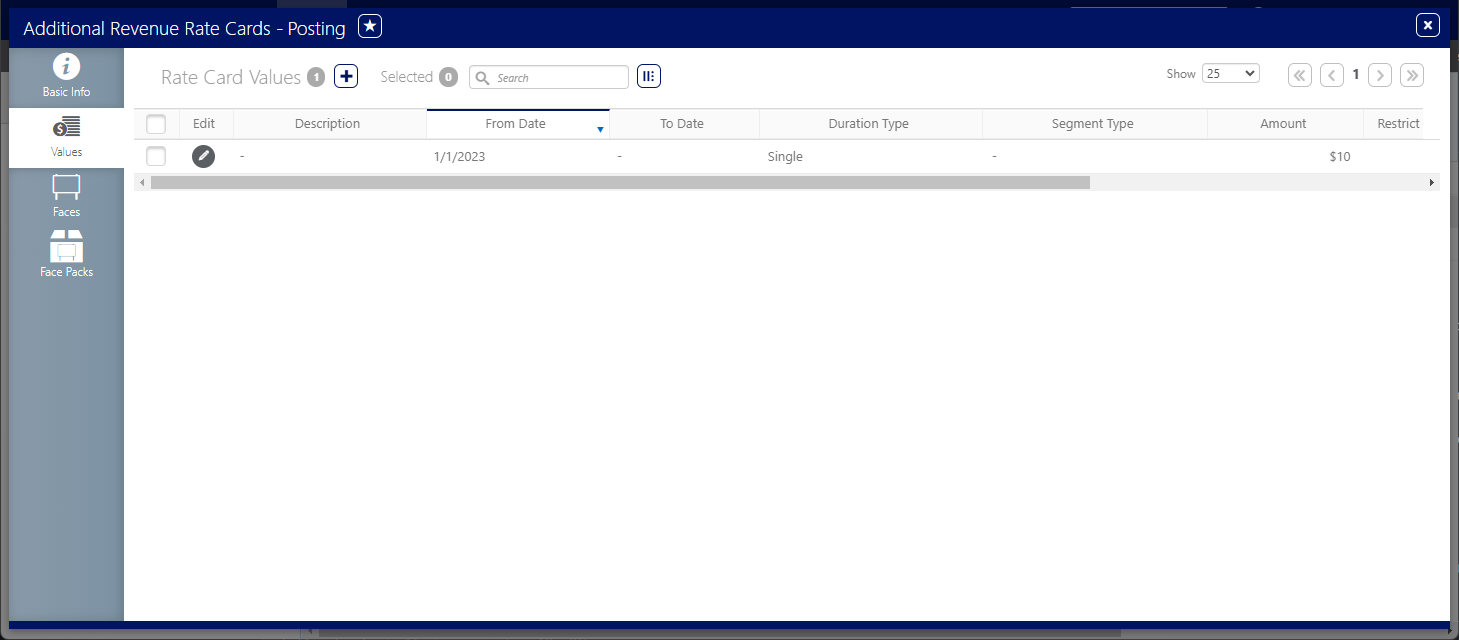Click the current page number 1
The width and height of the screenshot is (1459, 640).
pos(1356,75)
